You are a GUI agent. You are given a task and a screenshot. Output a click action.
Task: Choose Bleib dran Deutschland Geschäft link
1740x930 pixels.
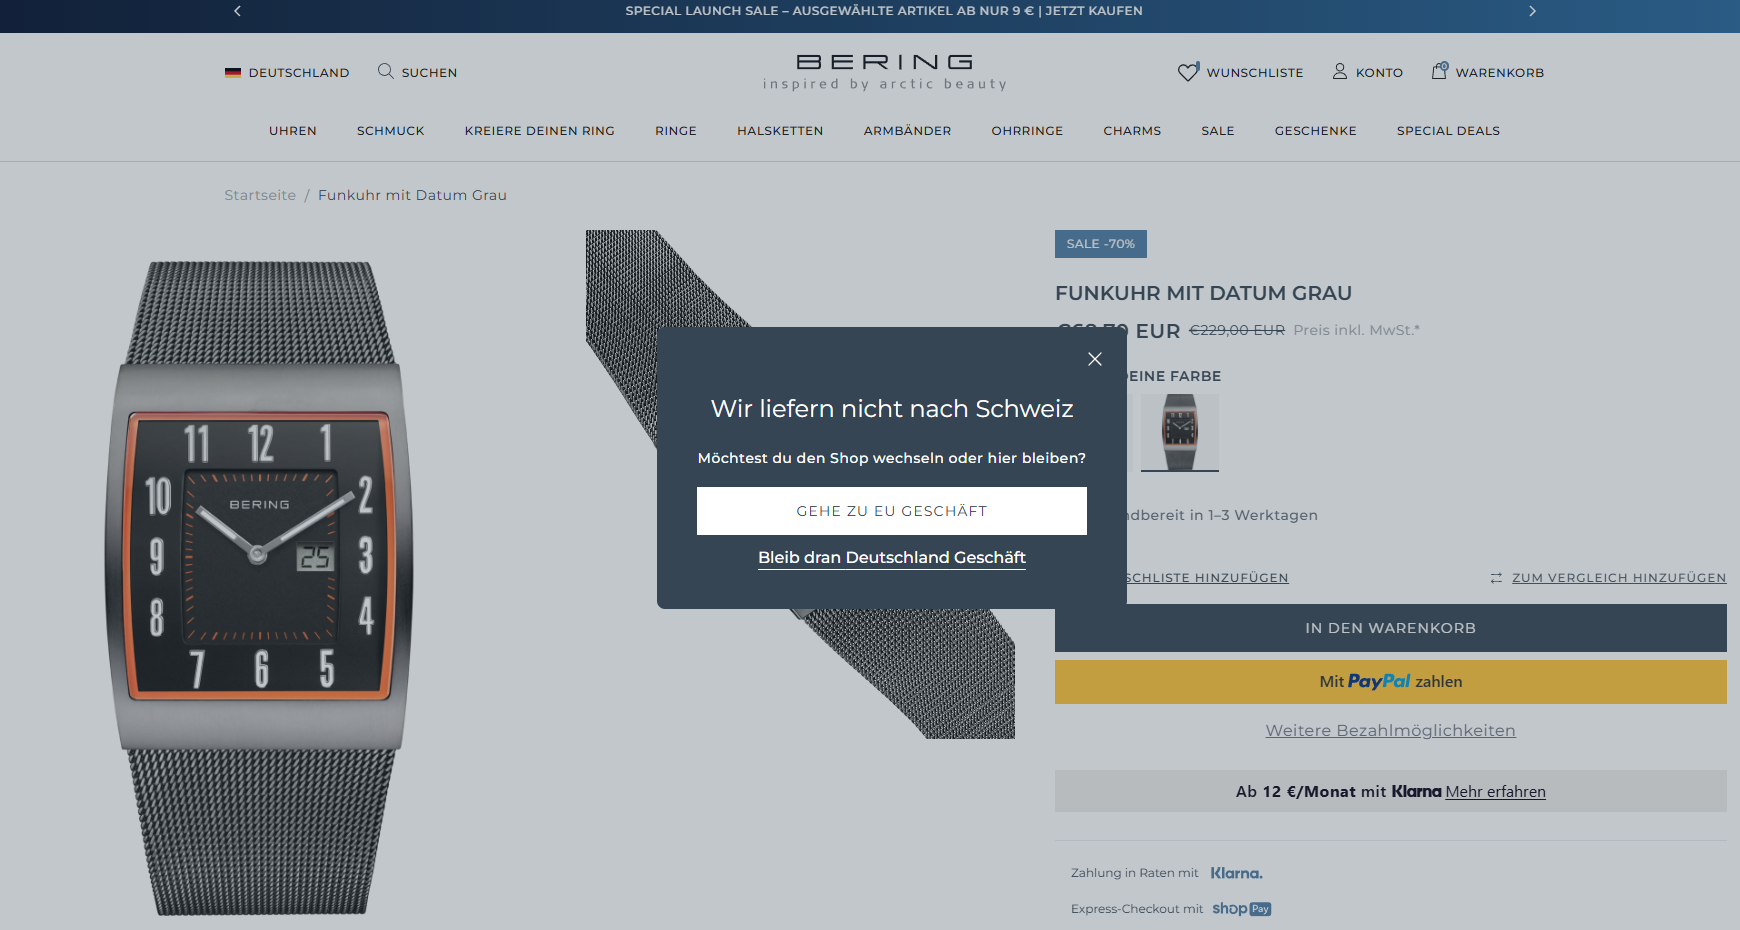tap(892, 558)
